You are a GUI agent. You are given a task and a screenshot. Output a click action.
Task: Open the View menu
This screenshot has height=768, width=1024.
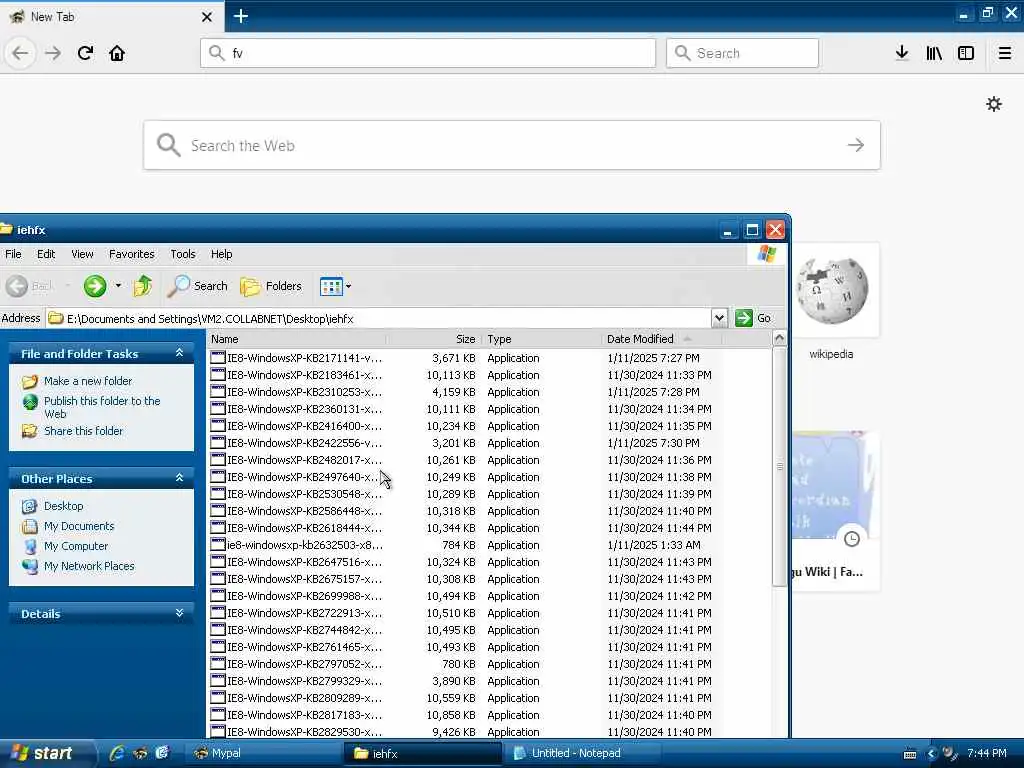click(x=82, y=254)
